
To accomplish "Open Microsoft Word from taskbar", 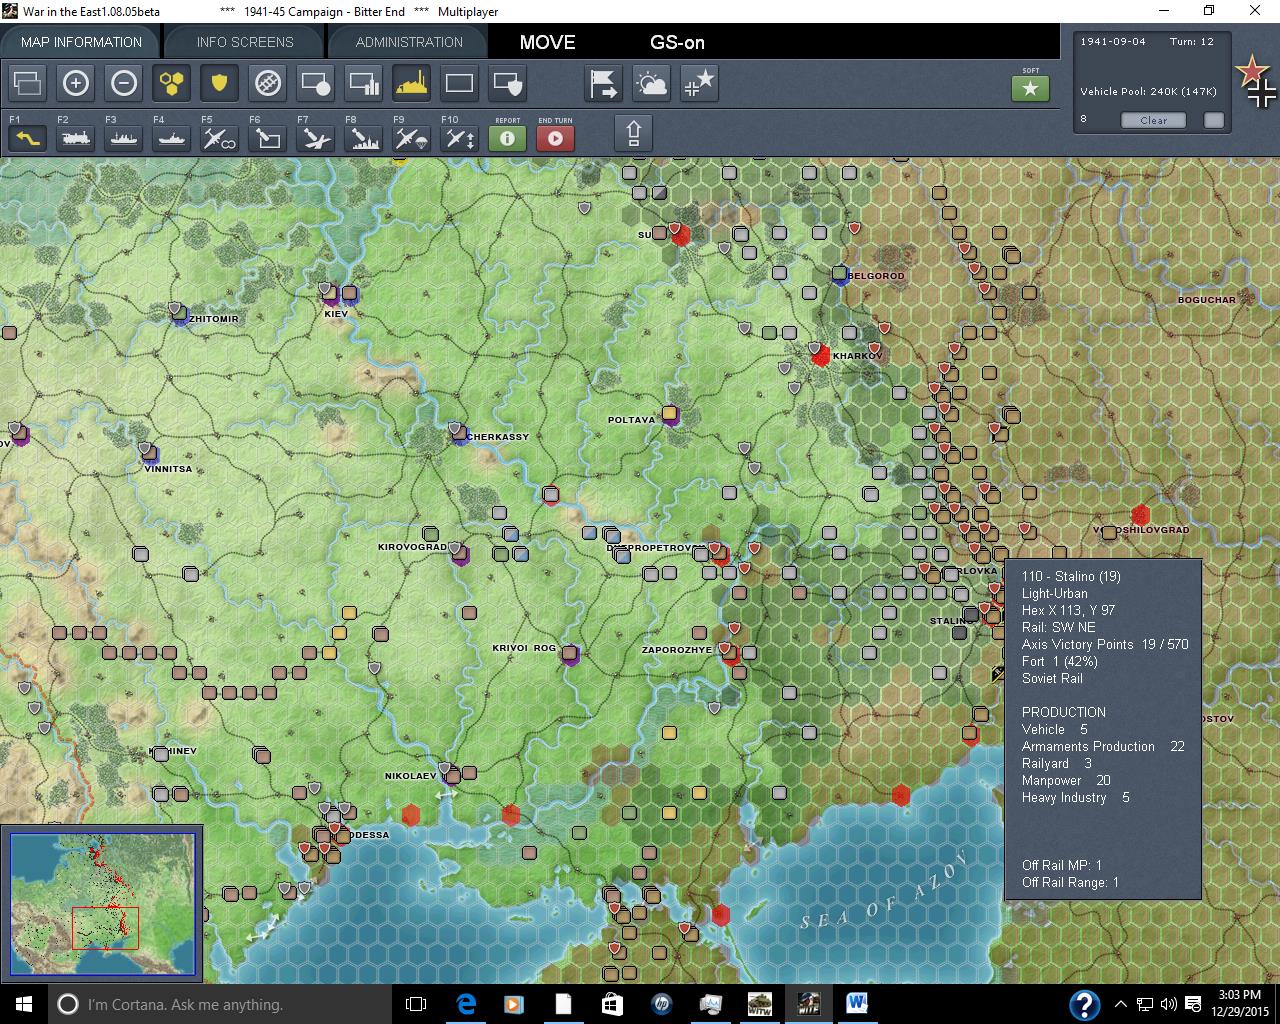I will point(857,1004).
